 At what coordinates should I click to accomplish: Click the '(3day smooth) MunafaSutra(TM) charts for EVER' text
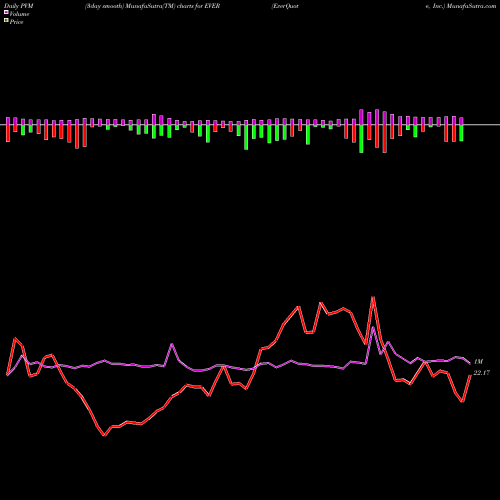coord(152,6)
